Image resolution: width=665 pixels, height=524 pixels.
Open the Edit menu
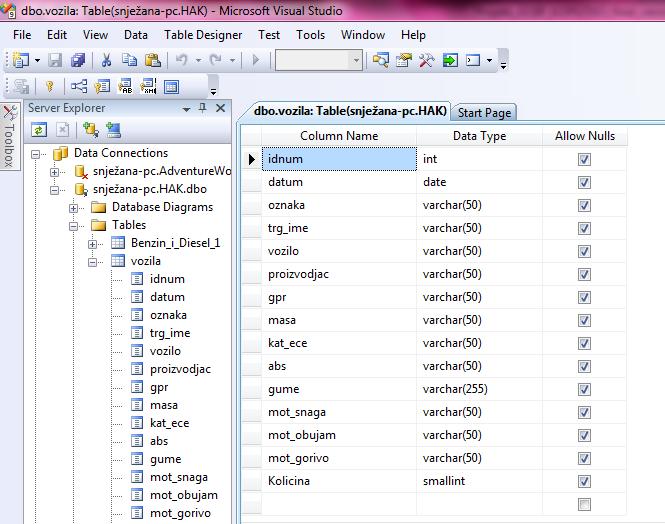pyautogui.click(x=57, y=35)
